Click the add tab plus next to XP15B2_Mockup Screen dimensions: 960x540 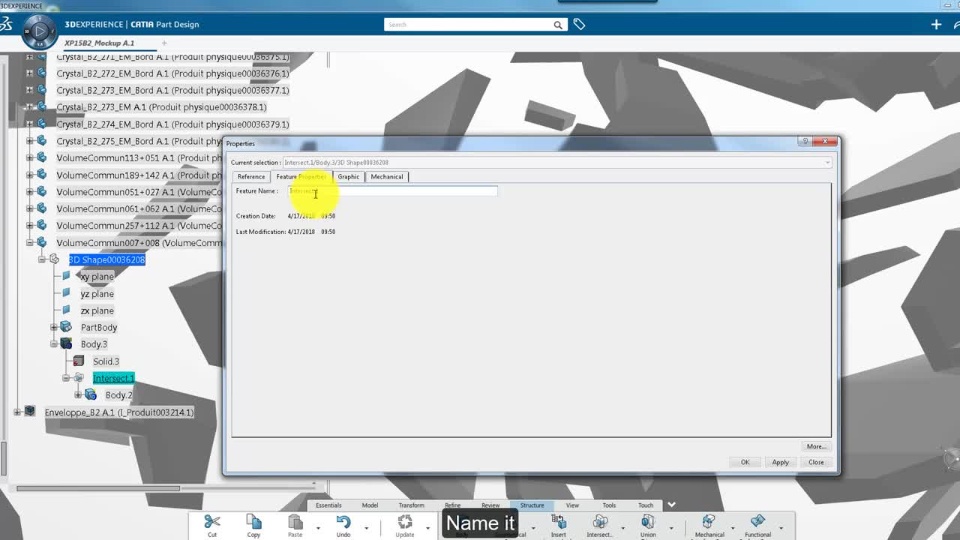click(164, 43)
